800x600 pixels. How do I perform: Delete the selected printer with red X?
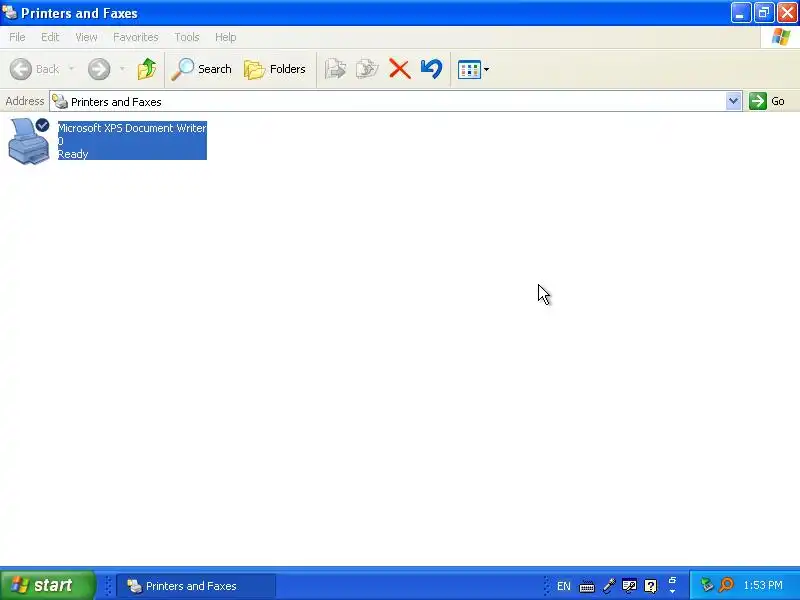coord(399,69)
